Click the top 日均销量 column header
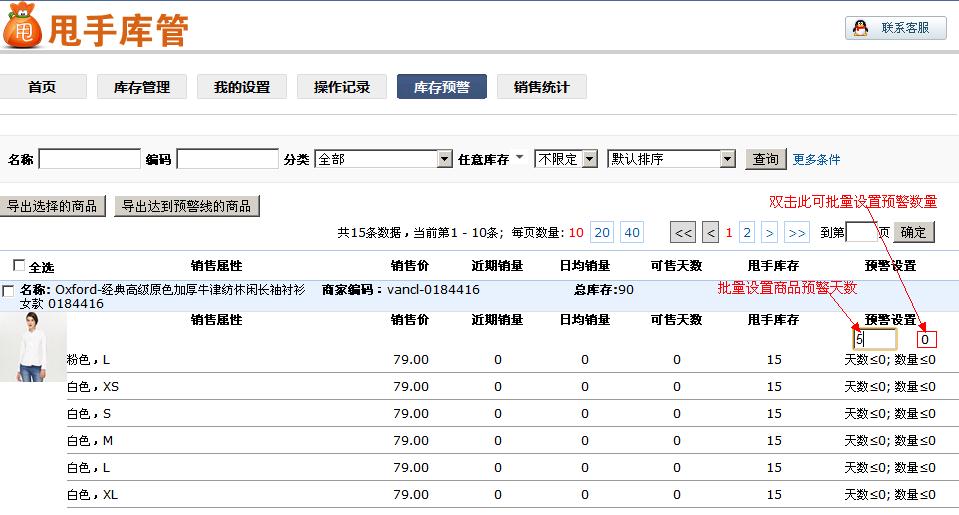The height and width of the screenshot is (515, 959). [x=585, y=265]
